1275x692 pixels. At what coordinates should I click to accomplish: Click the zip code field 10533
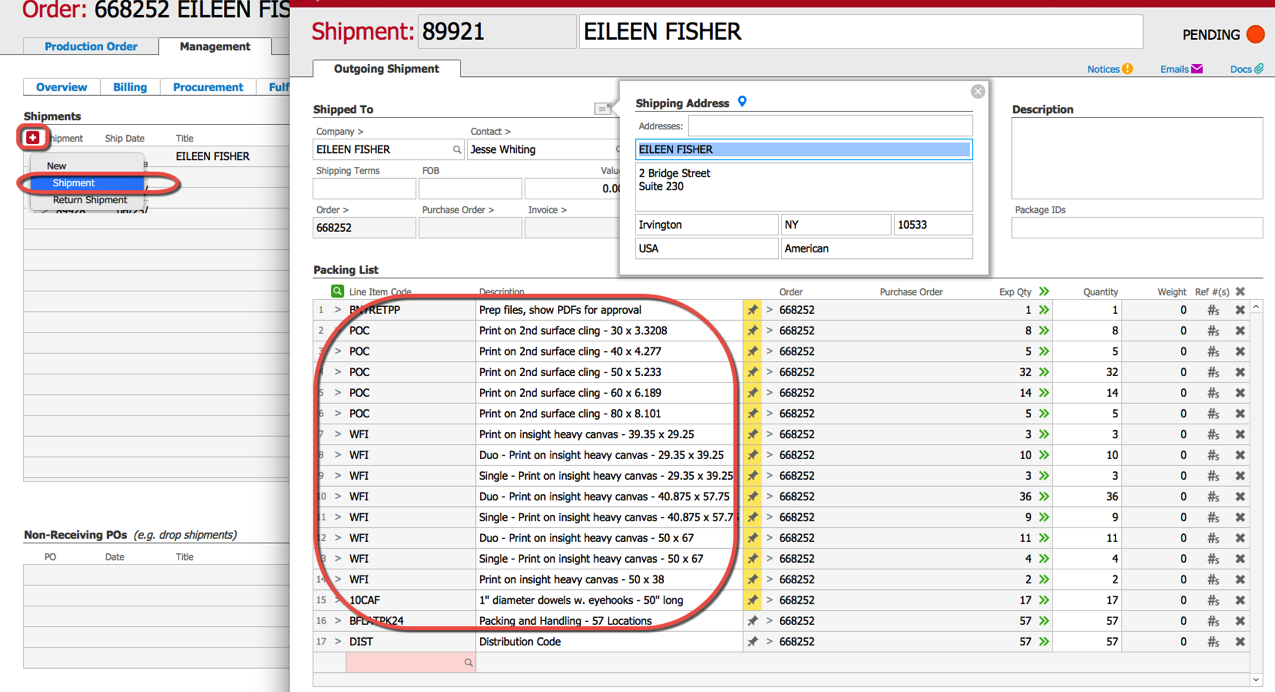[932, 225]
